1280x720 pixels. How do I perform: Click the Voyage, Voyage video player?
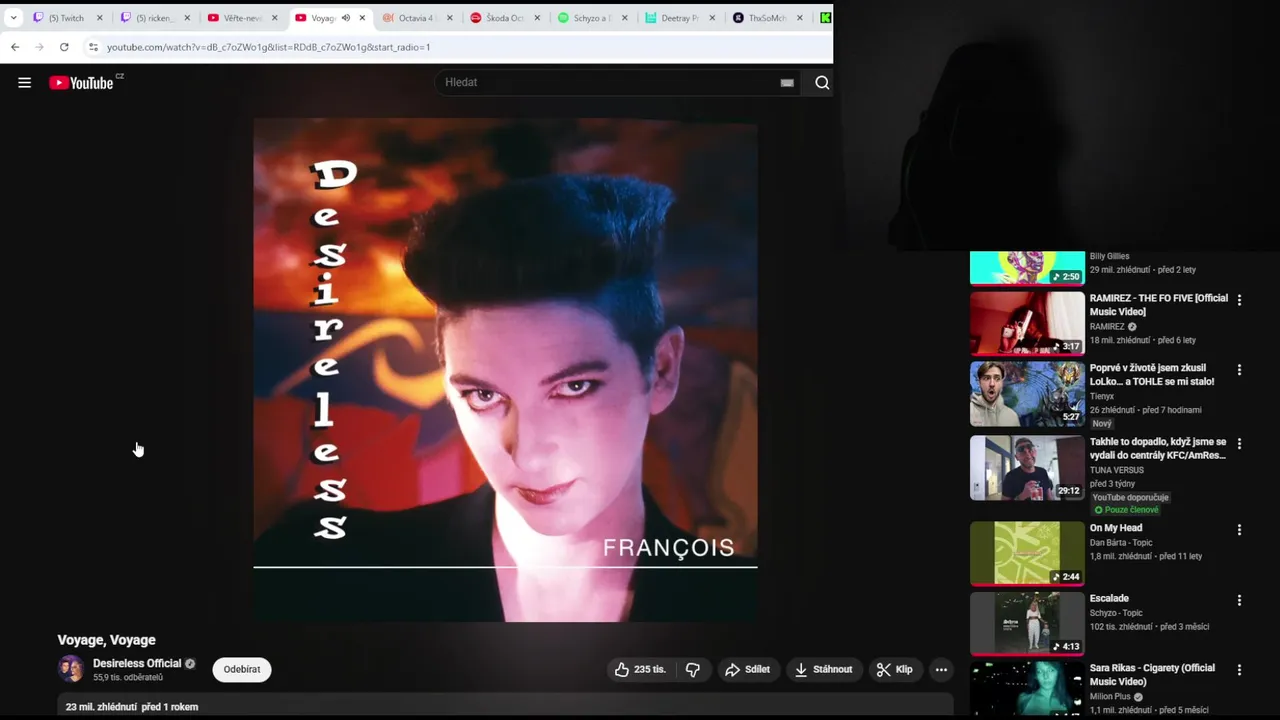tap(505, 370)
